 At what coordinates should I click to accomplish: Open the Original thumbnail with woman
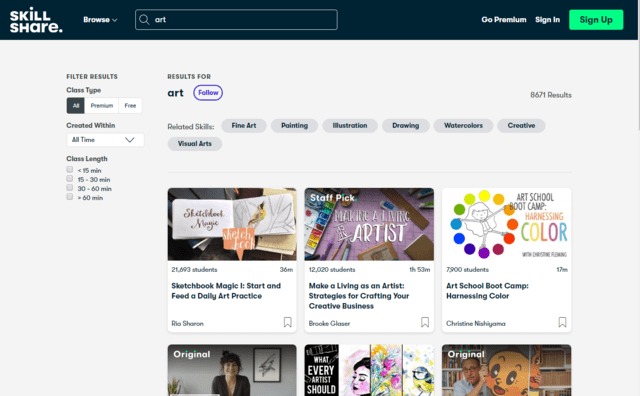click(232, 370)
